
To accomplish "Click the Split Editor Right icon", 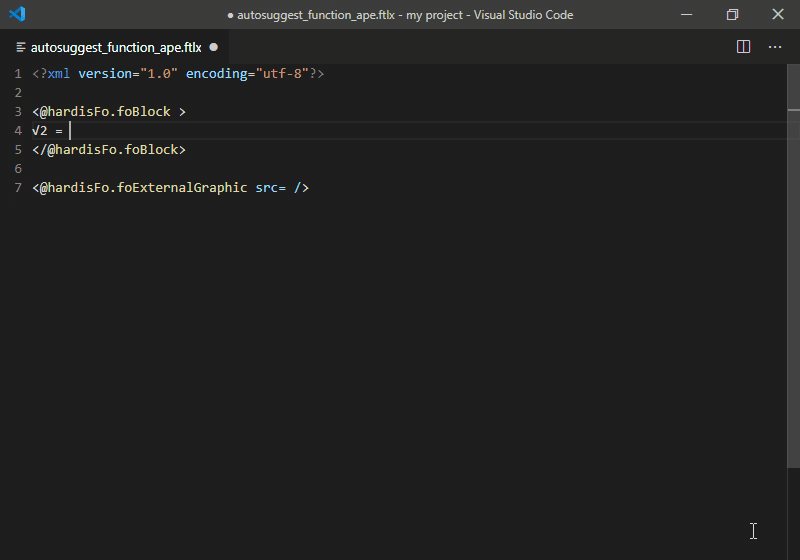I will coord(743,47).
